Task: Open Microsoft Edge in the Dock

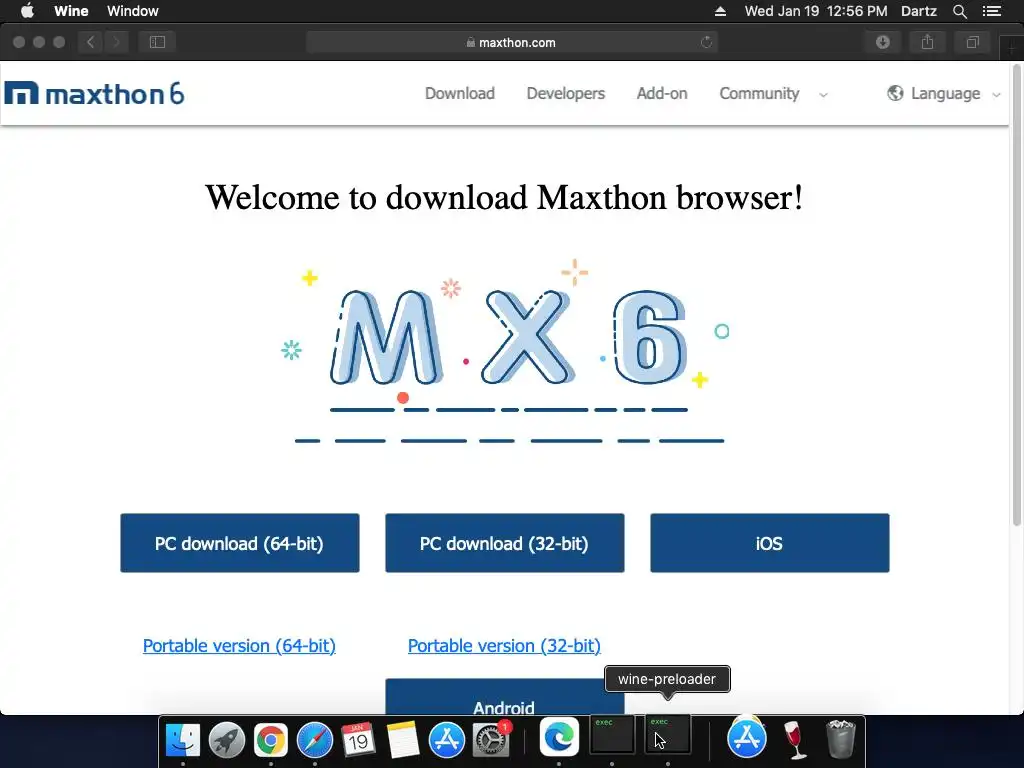Action: (559, 737)
